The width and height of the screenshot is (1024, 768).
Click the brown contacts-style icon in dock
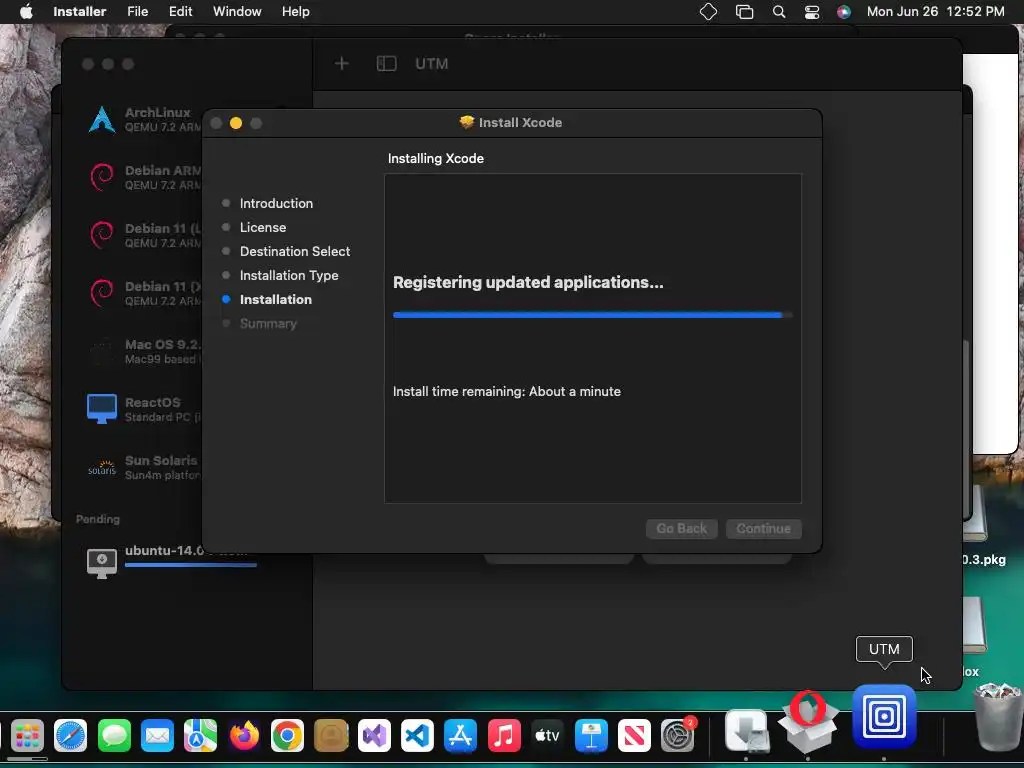tap(331, 736)
